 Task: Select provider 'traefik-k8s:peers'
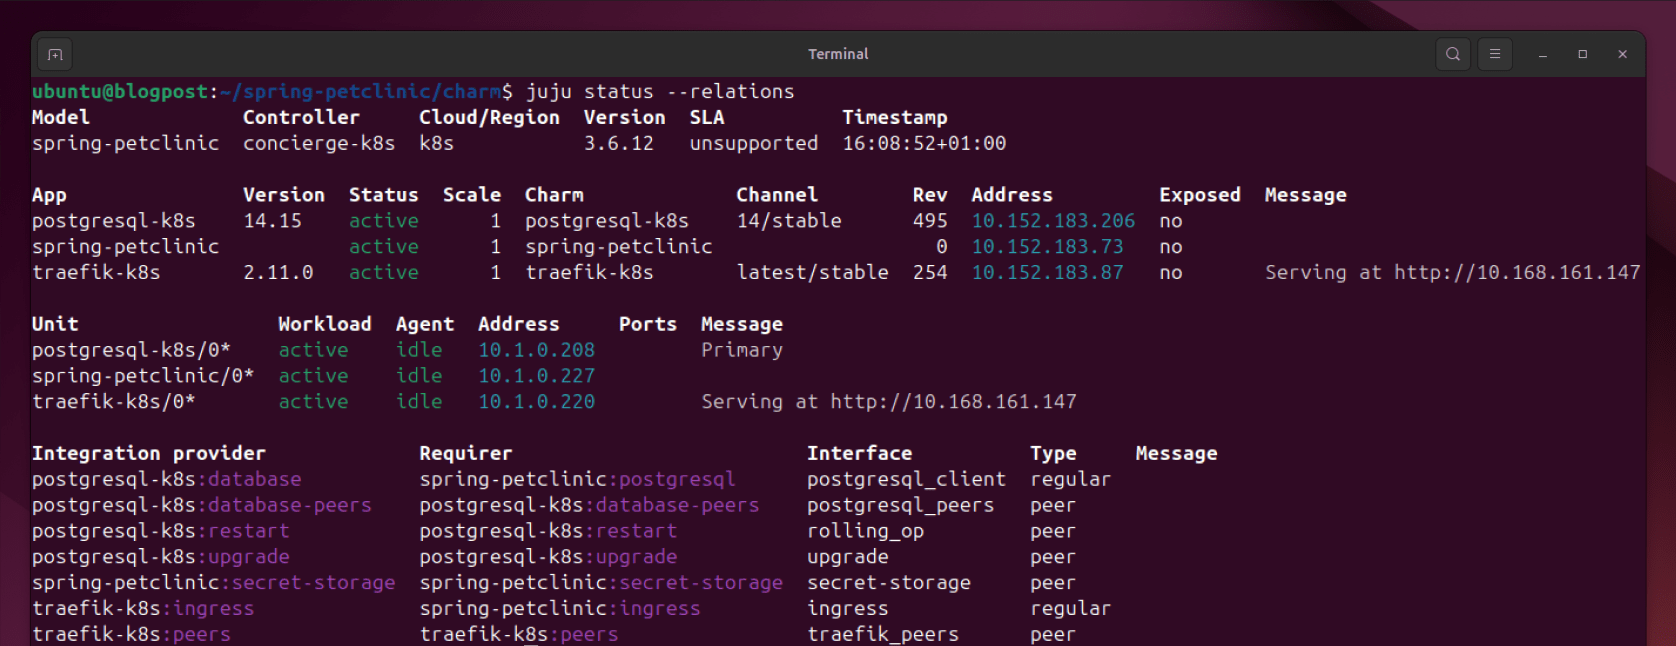click(131, 635)
